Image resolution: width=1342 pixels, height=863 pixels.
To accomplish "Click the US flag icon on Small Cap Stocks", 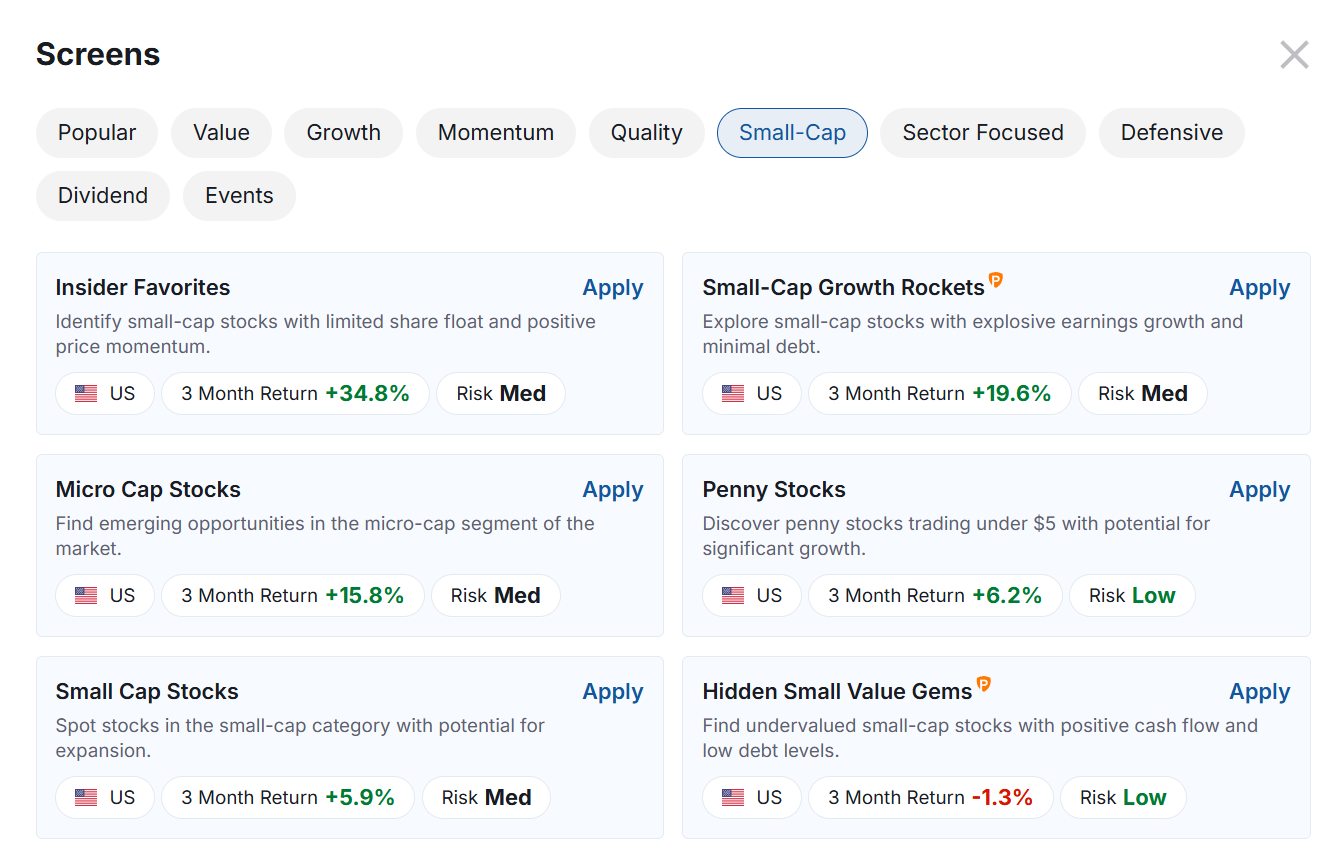I will pos(86,797).
